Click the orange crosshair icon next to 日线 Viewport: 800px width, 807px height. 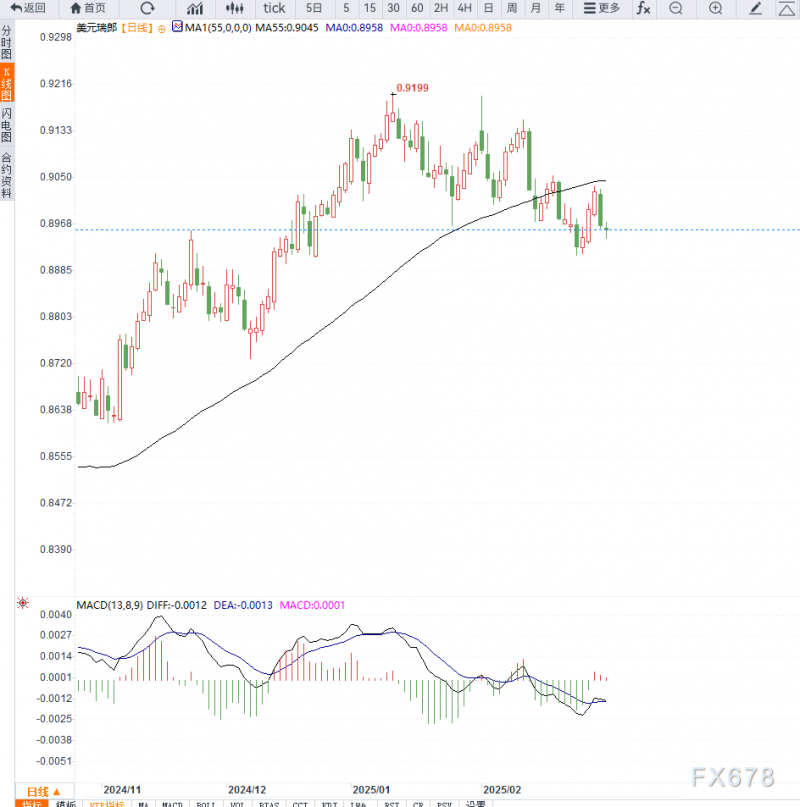162,29
